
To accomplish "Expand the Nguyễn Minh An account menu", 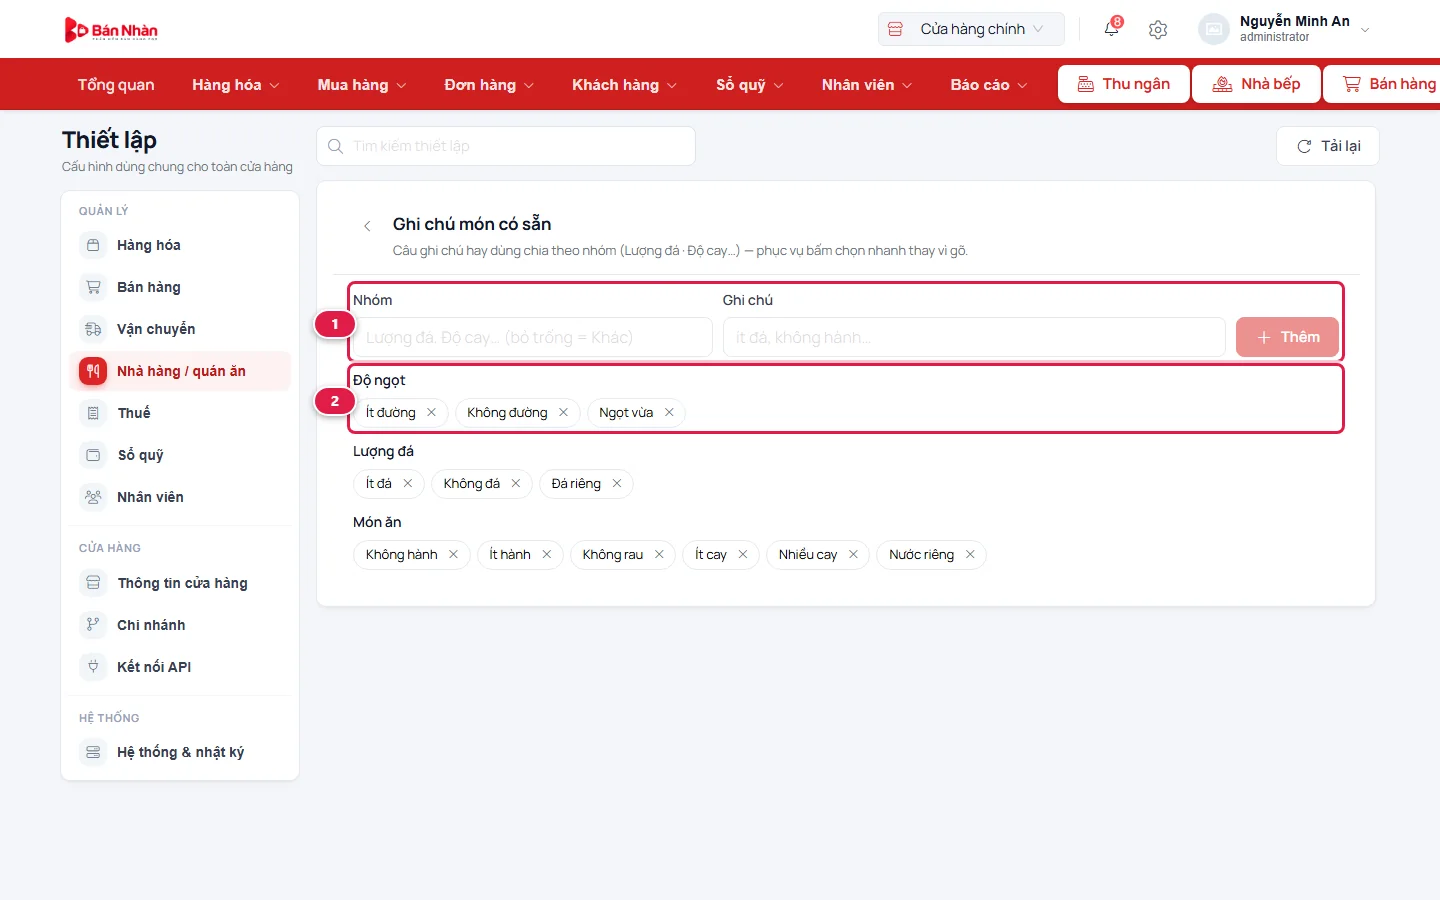I will click(1285, 29).
